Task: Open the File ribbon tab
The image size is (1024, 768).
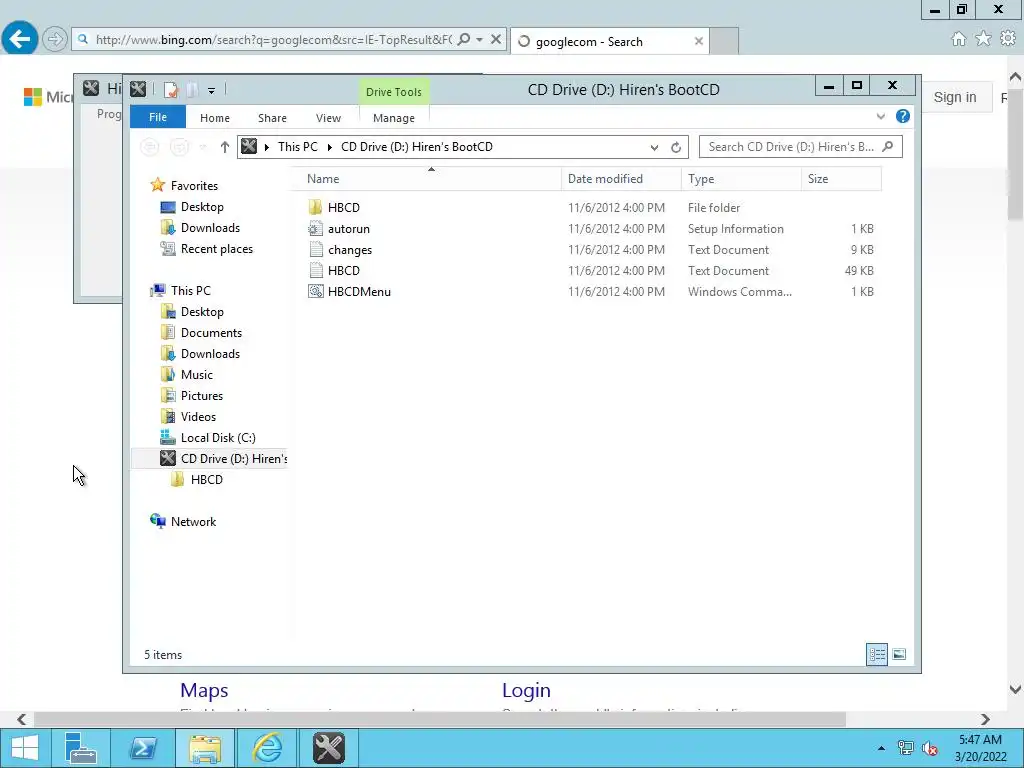Action: pyautogui.click(x=157, y=117)
